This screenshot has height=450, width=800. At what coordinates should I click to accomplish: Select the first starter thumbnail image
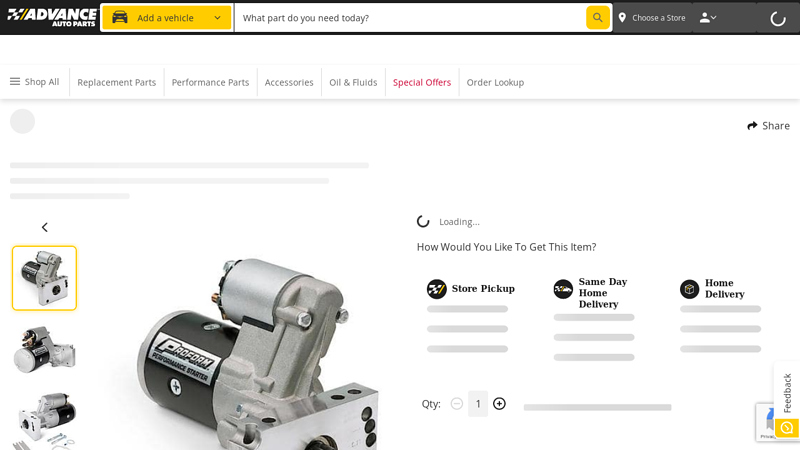point(44,278)
